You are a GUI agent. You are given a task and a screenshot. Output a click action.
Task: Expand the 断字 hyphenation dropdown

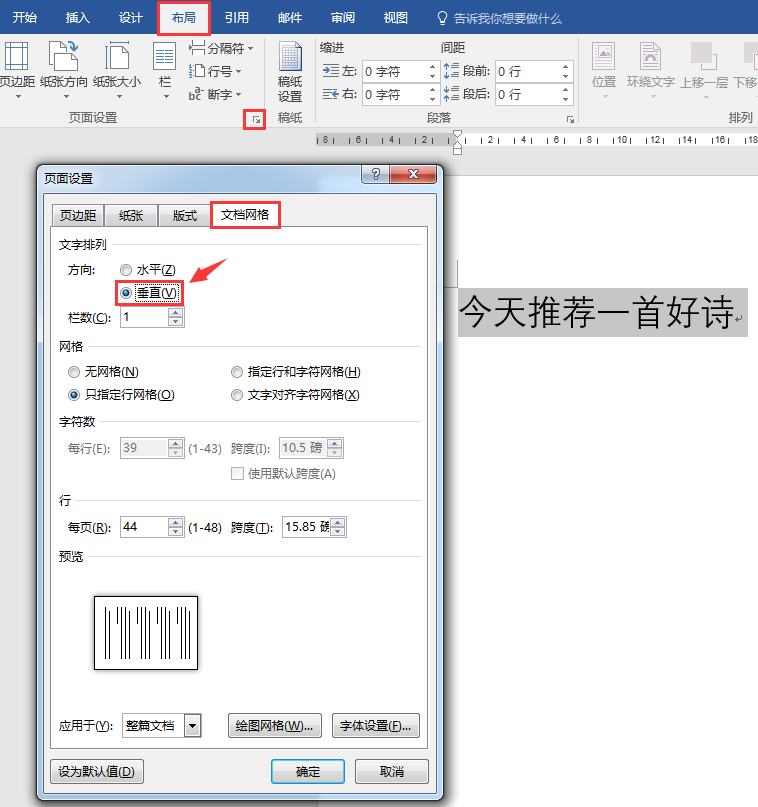tap(215, 95)
